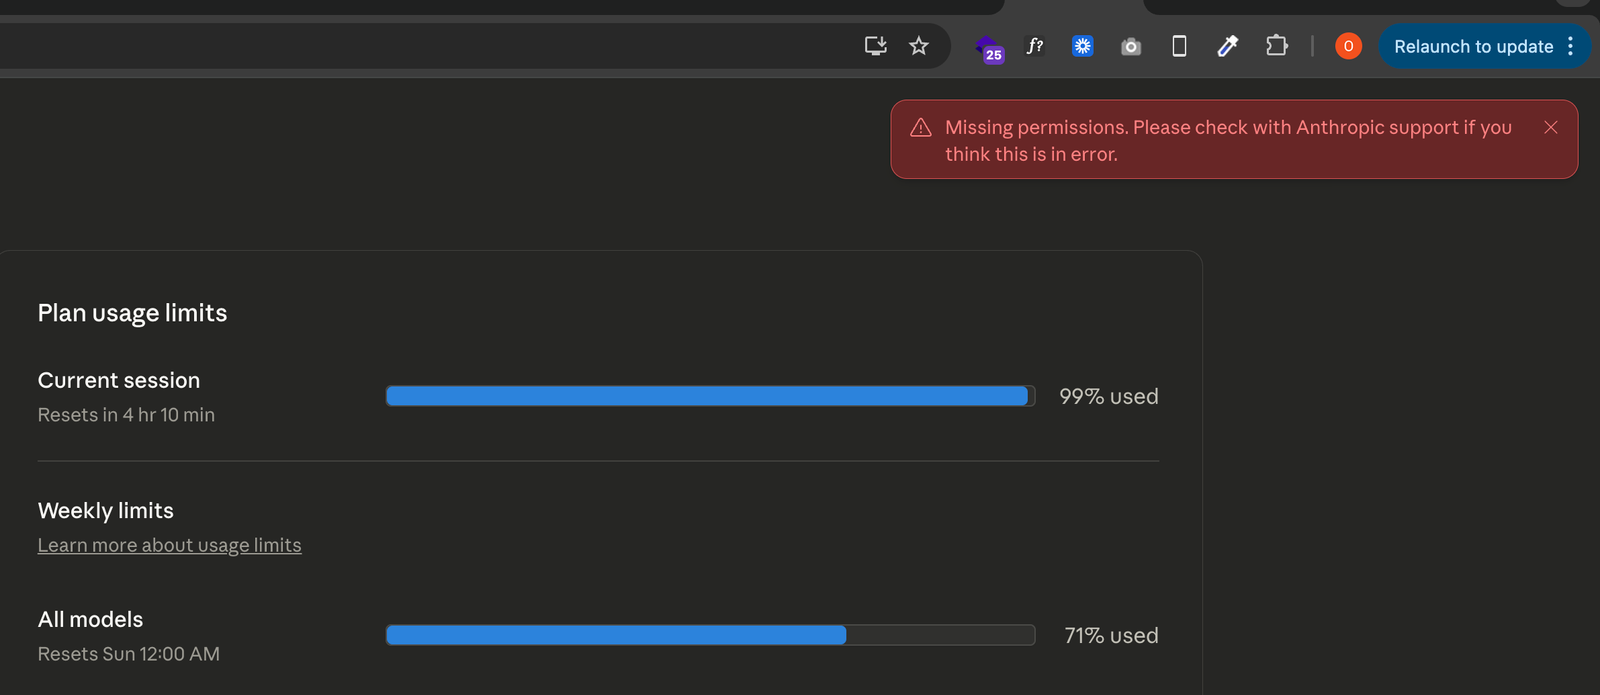Click the Current session usage progress bar
This screenshot has width=1600, height=695.
pyautogui.click(x=710, y=396)
